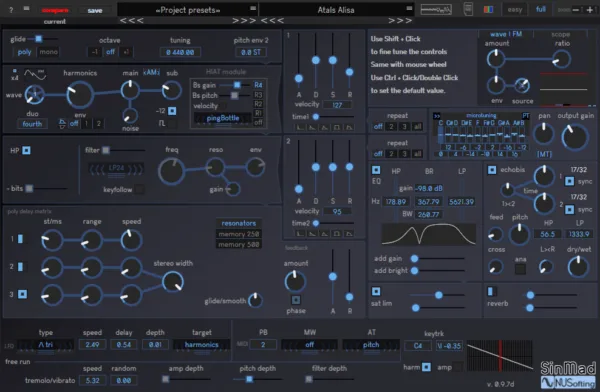The image size is (600, 392).
Task: Click the pitch depth slider handle
Action: 249,379
